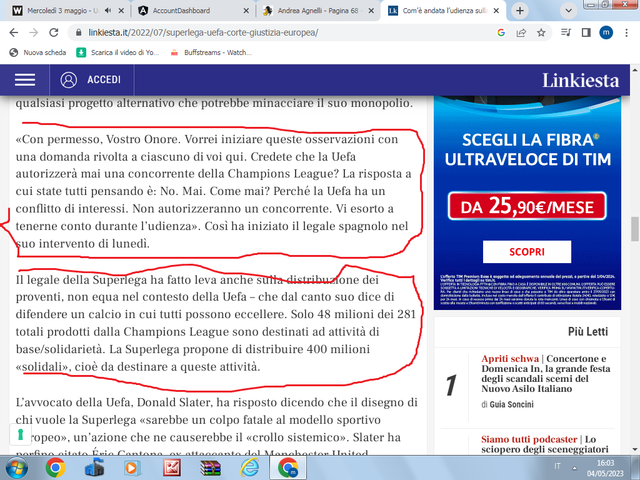Click the ACCEDI login button
The width and height of the screenshot is (640, 480).
(x=104, y=80)
